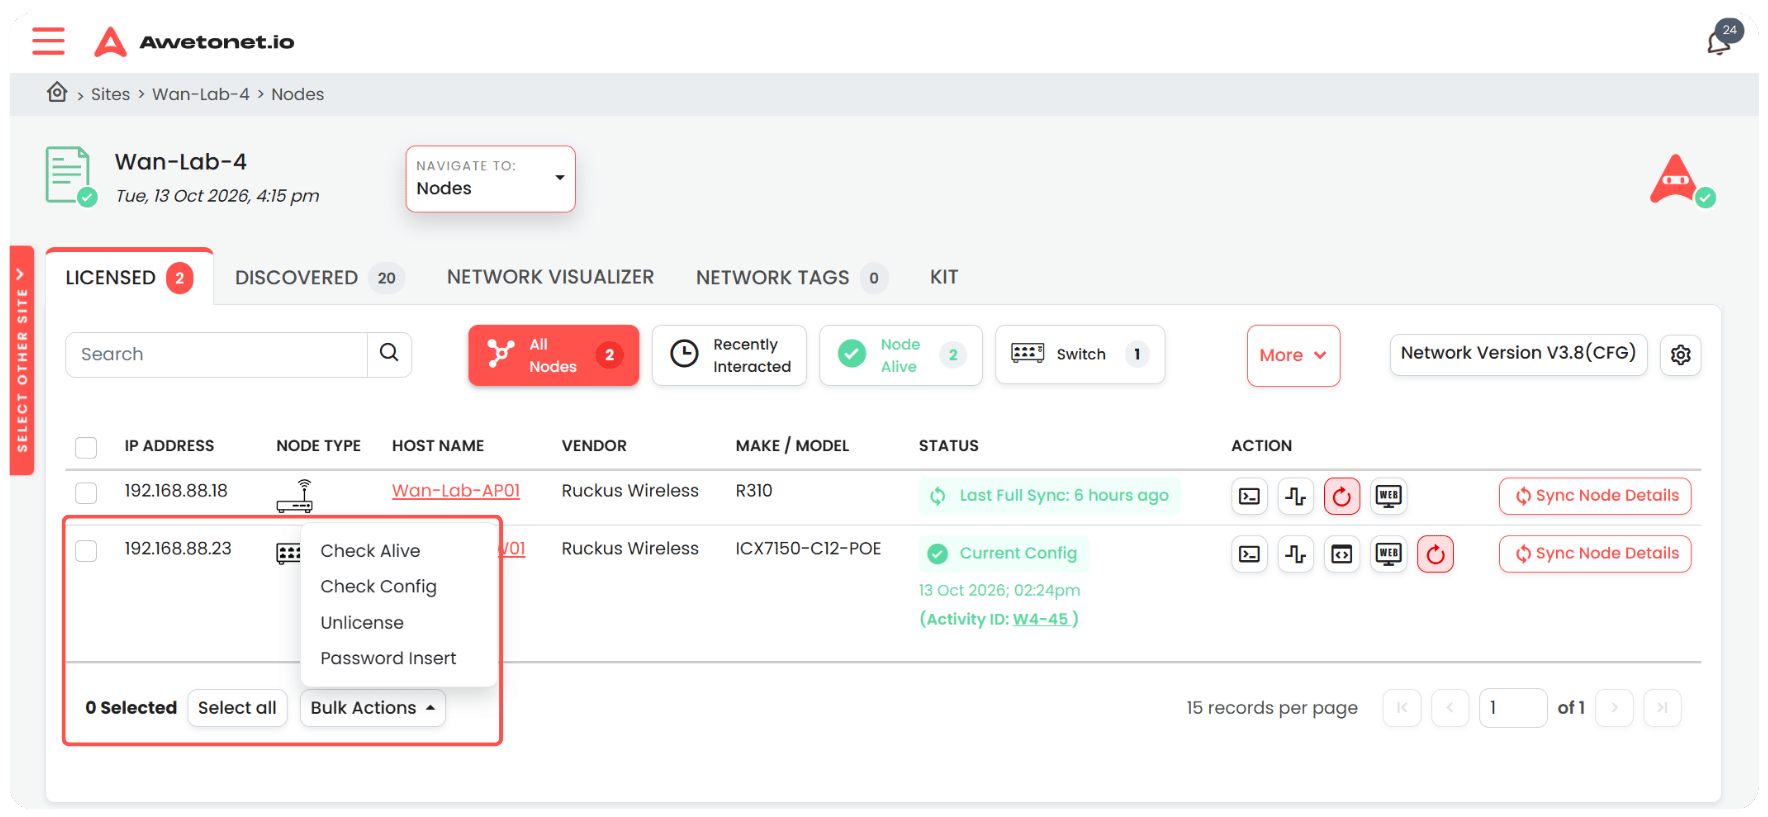Open WEB interface for 192.168.88.23
The image size is (1768, 817).
coord(1388,554)
